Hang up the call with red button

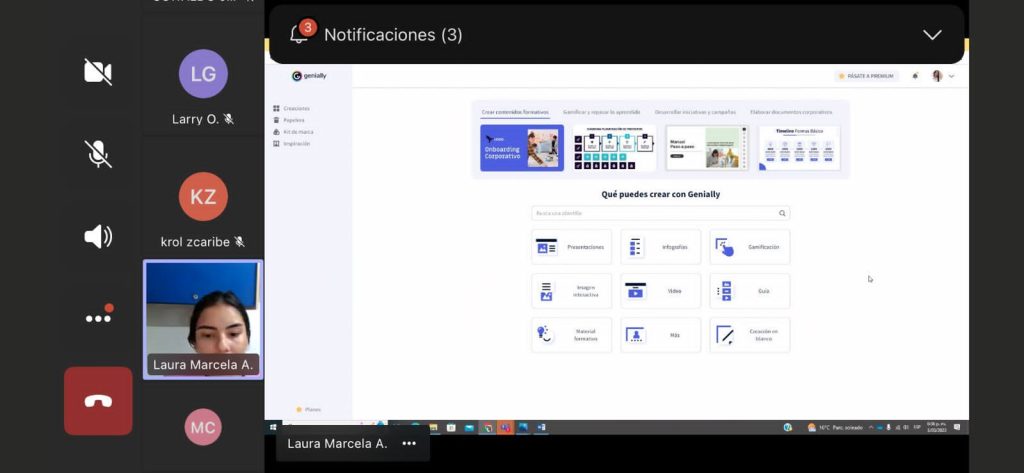tap(98, 401)
